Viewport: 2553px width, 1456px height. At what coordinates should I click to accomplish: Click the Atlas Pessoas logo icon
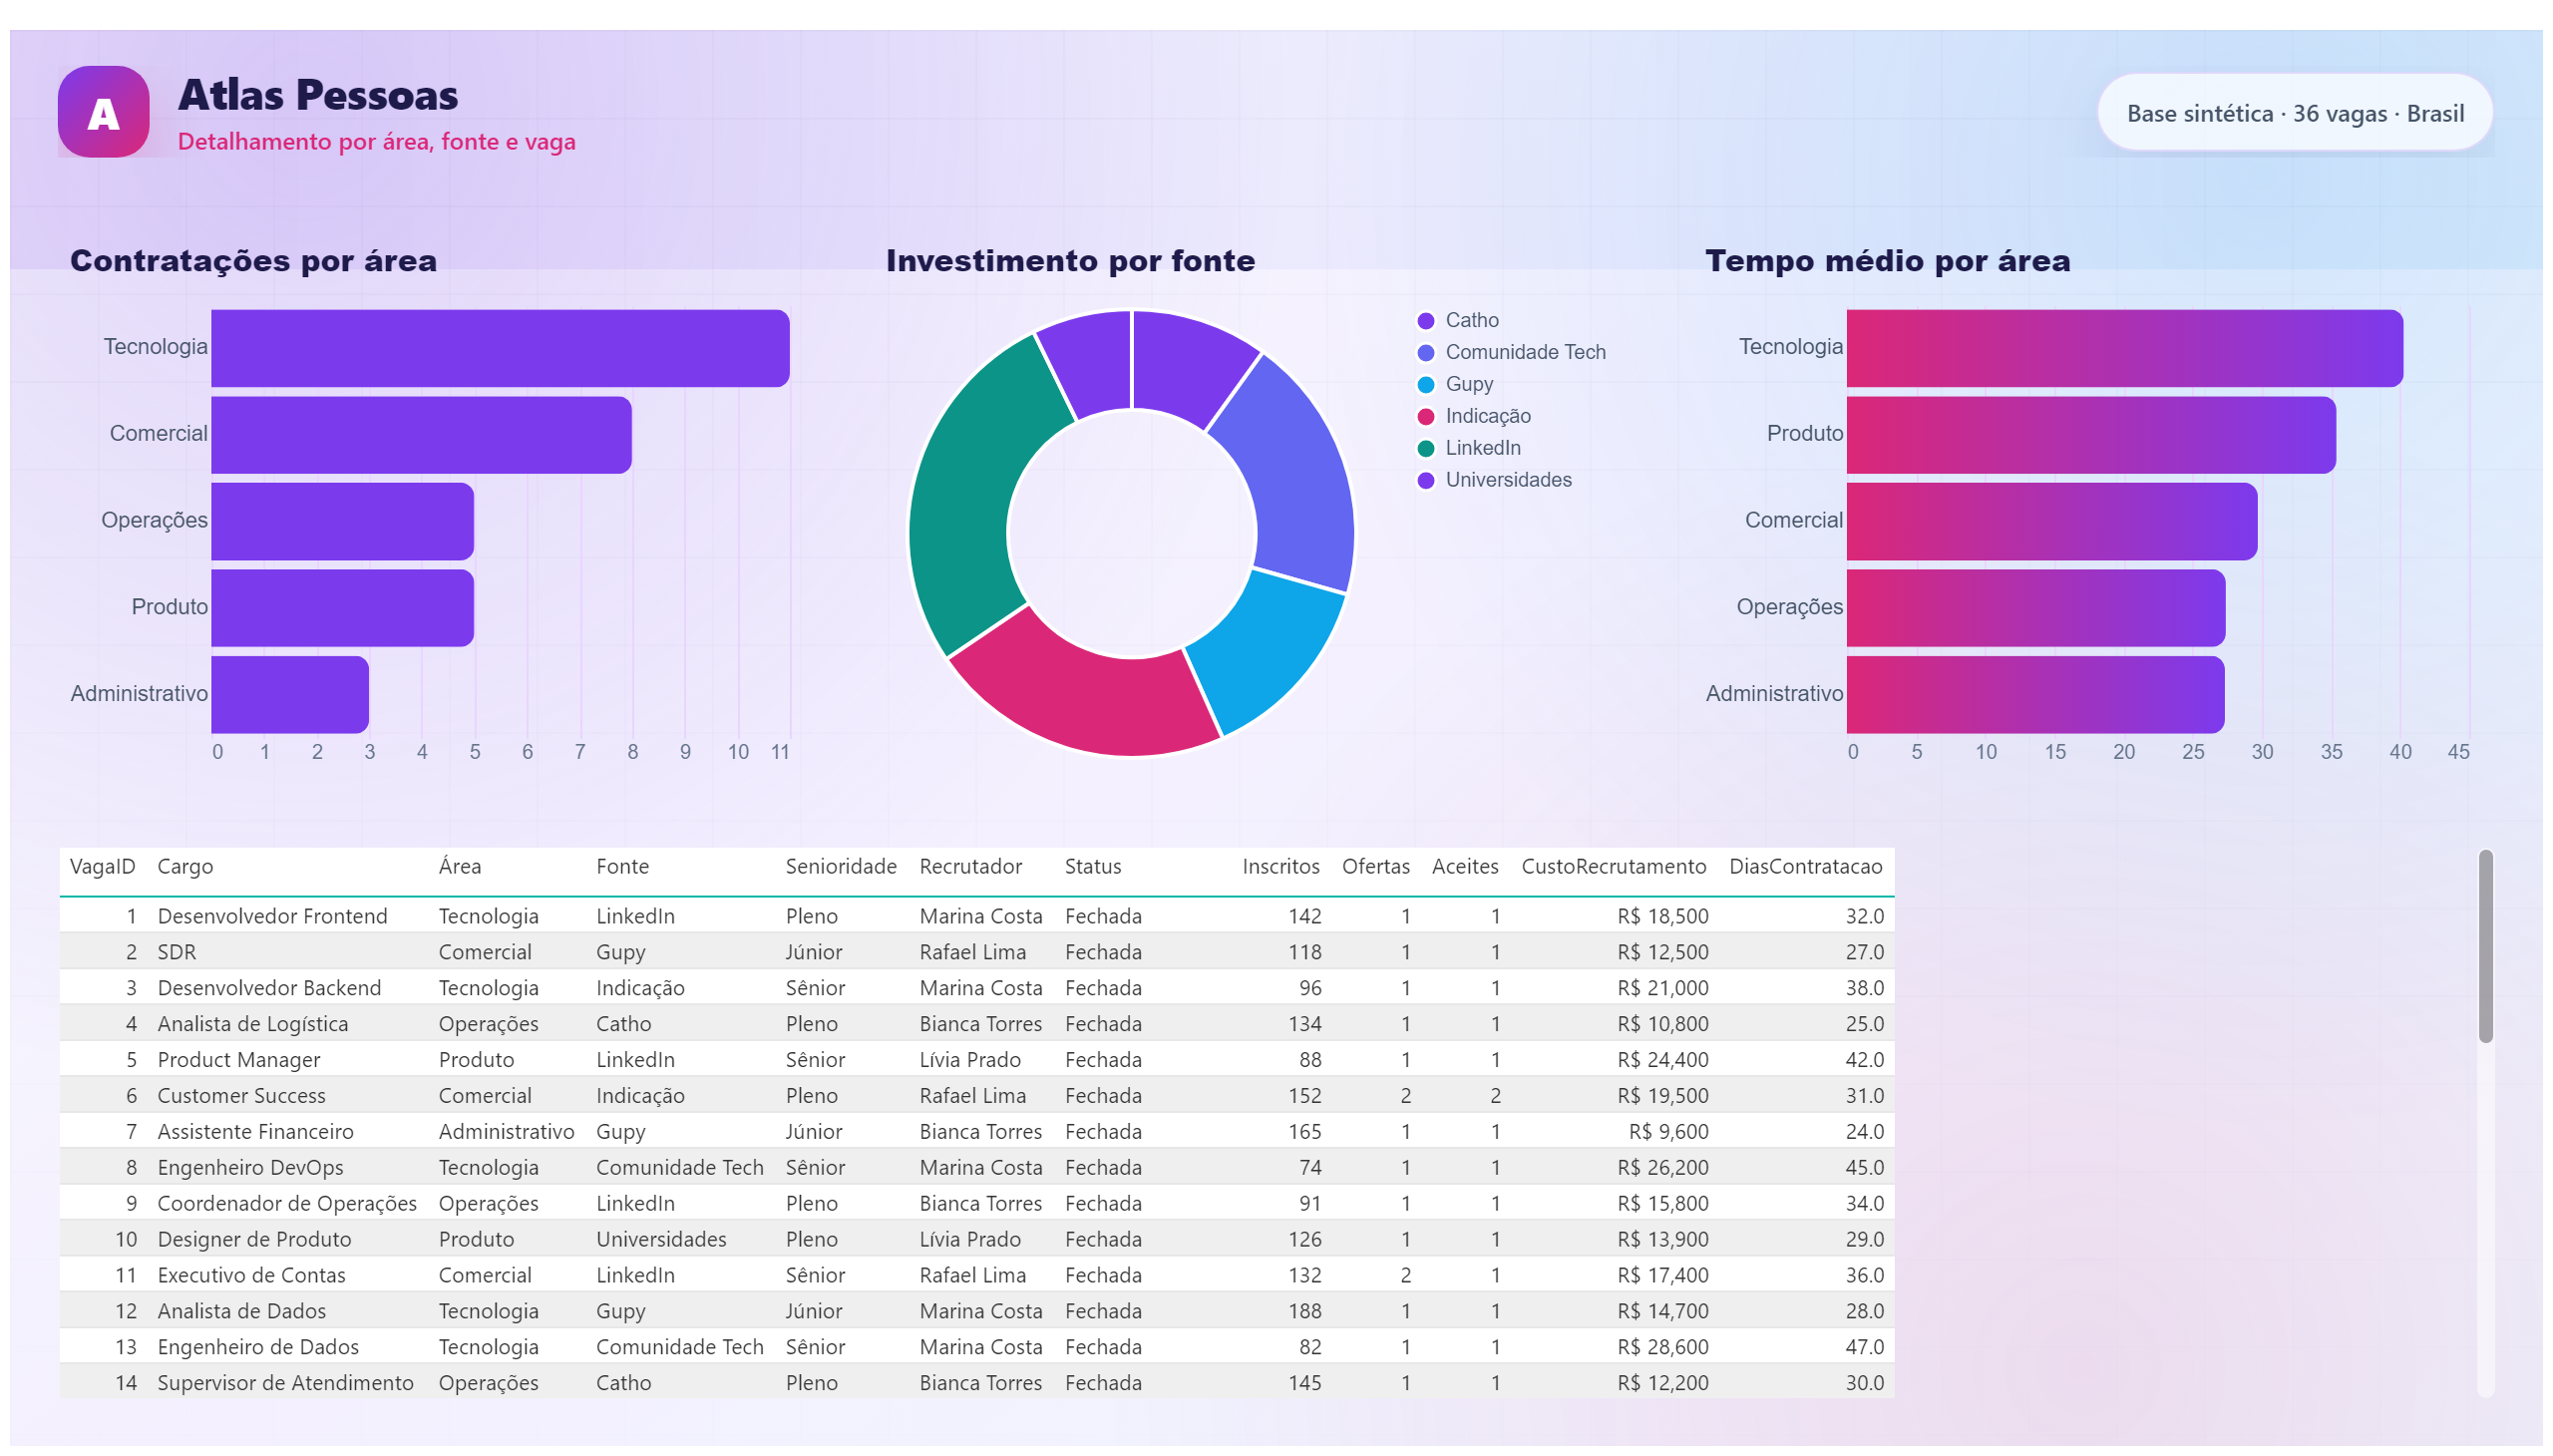(x=103, y=112)
